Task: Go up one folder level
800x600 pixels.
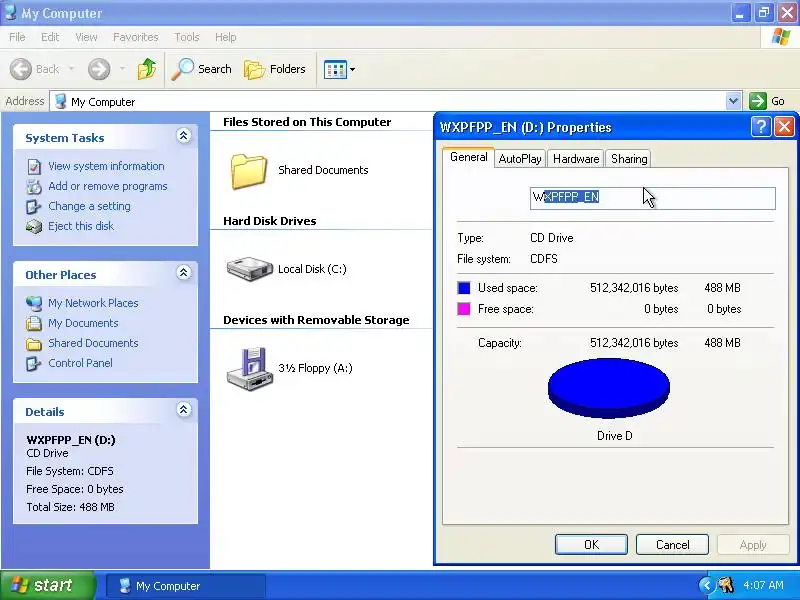Action: [x=147, y=69]
